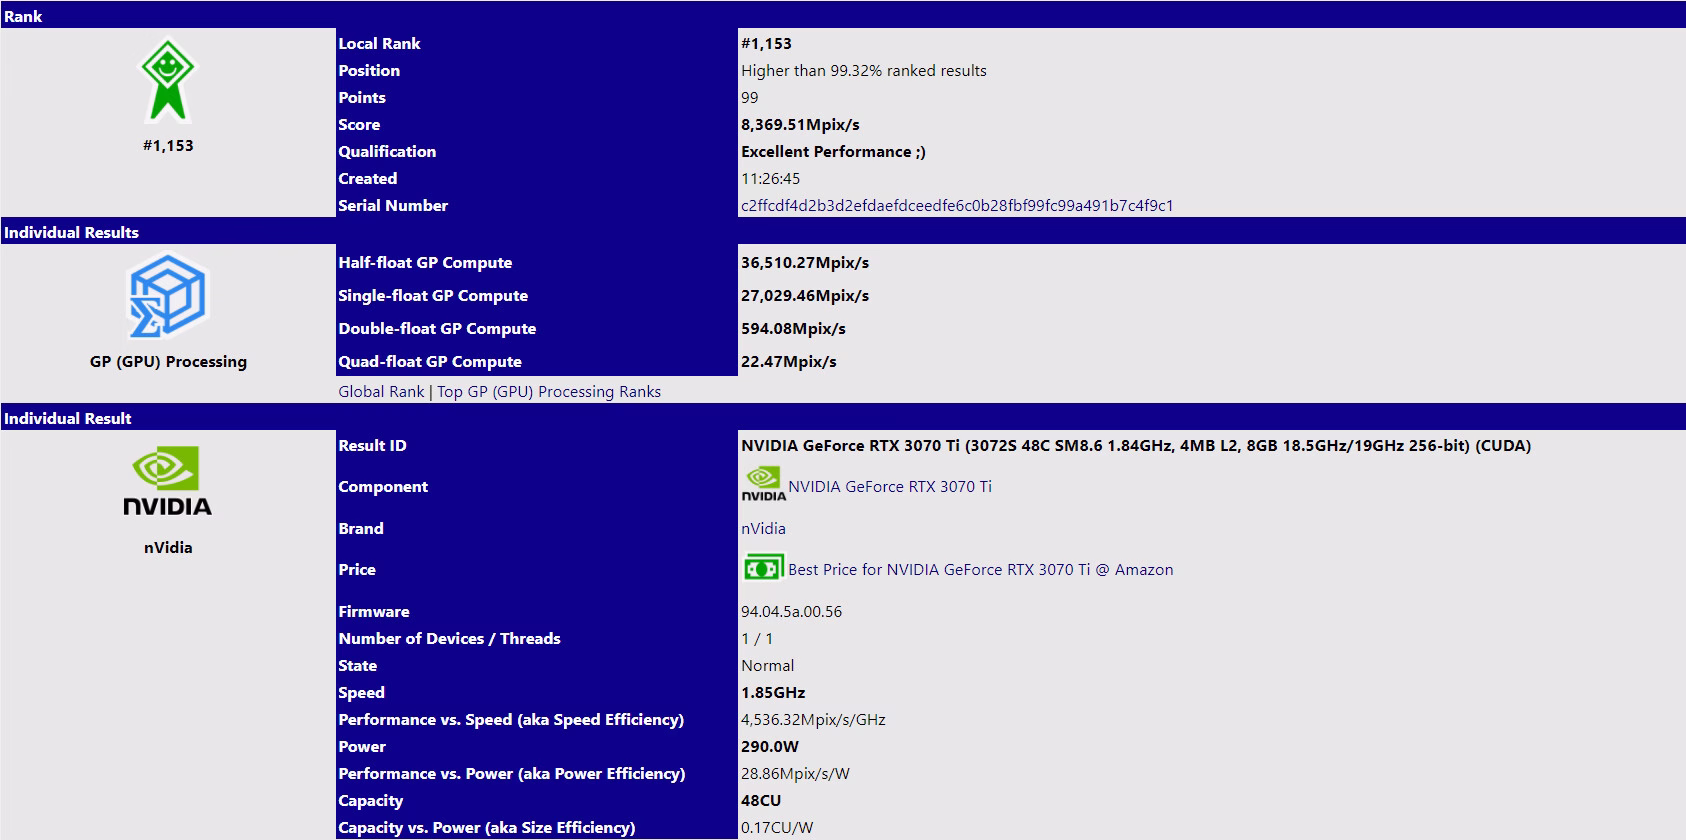This screenshot has height=840, width=1686.
Task: Click the #1,153 label under the ribbon
Action: tap(168, 145)
